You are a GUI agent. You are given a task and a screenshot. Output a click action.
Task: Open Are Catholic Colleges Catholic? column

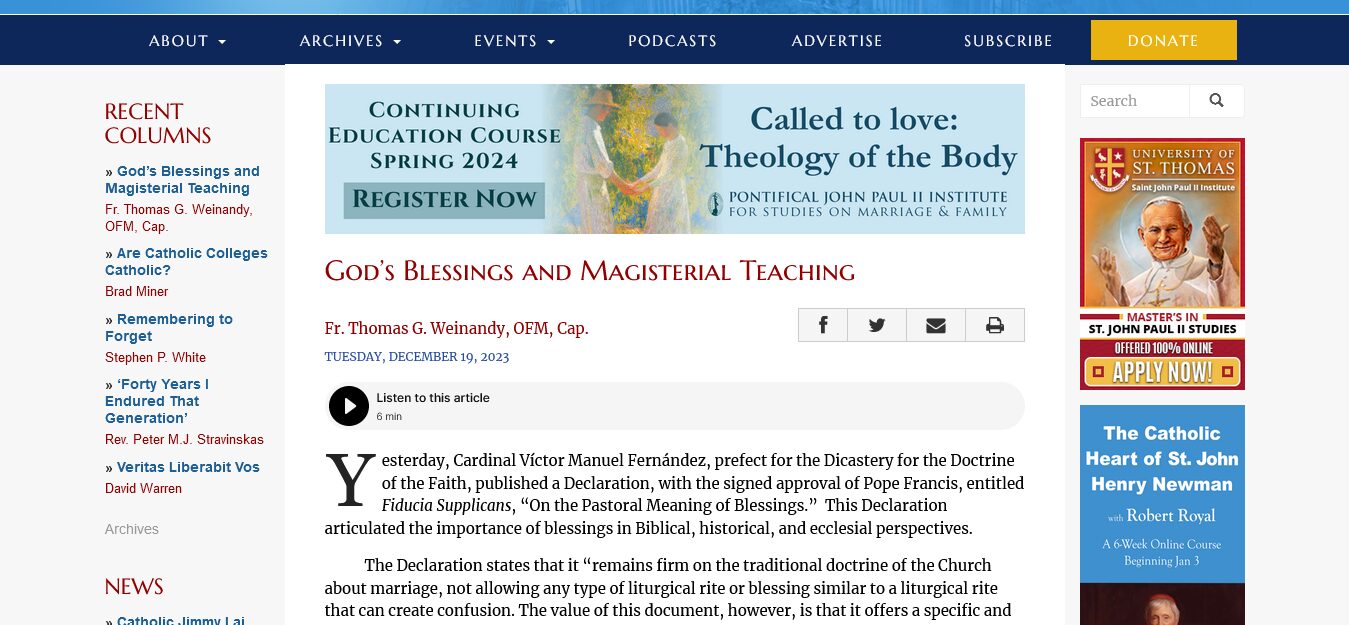click(x=187, y=262)
